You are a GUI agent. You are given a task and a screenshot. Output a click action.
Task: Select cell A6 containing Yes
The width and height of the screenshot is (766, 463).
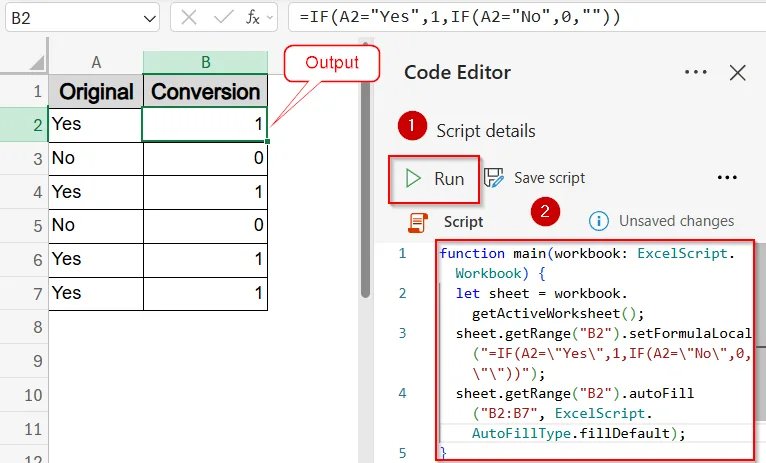click(96, 260)
